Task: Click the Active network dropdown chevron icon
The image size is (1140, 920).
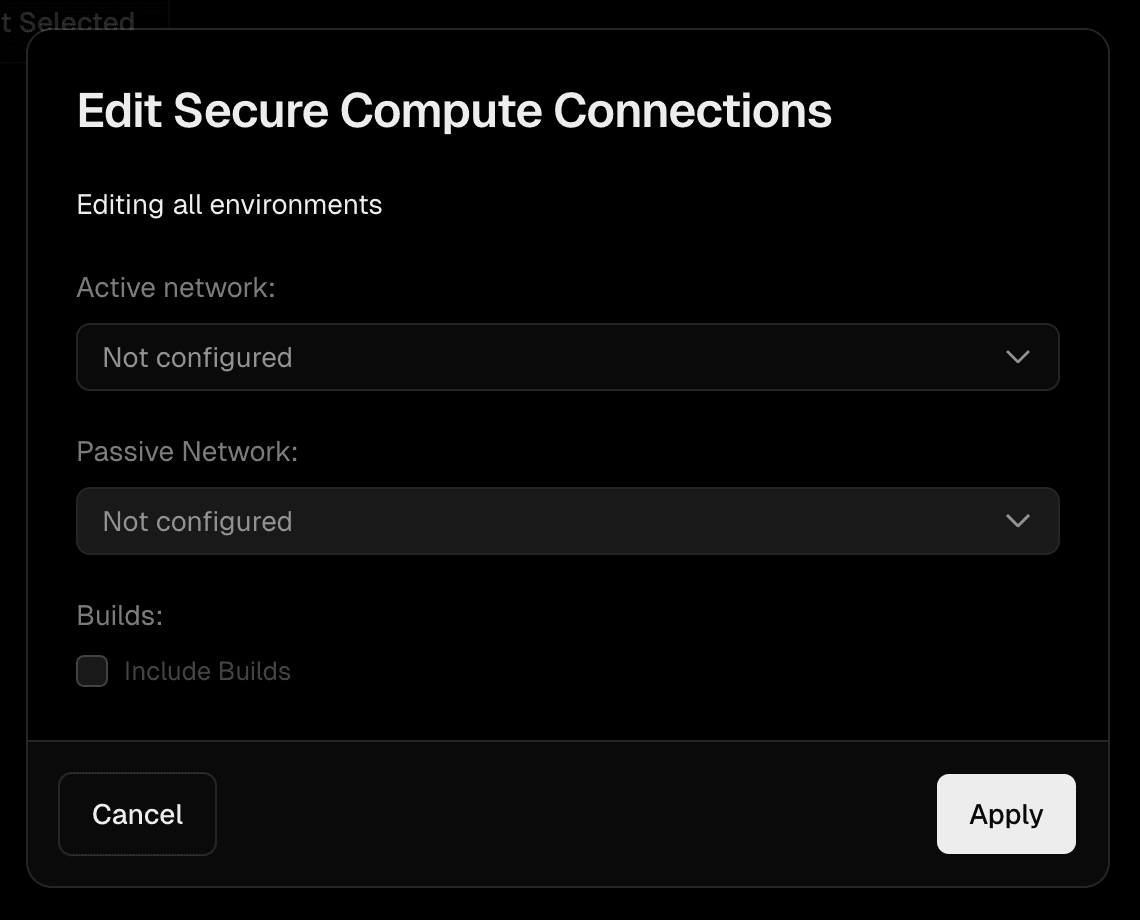Action: pyautogui.click(x=1019, y=357)
